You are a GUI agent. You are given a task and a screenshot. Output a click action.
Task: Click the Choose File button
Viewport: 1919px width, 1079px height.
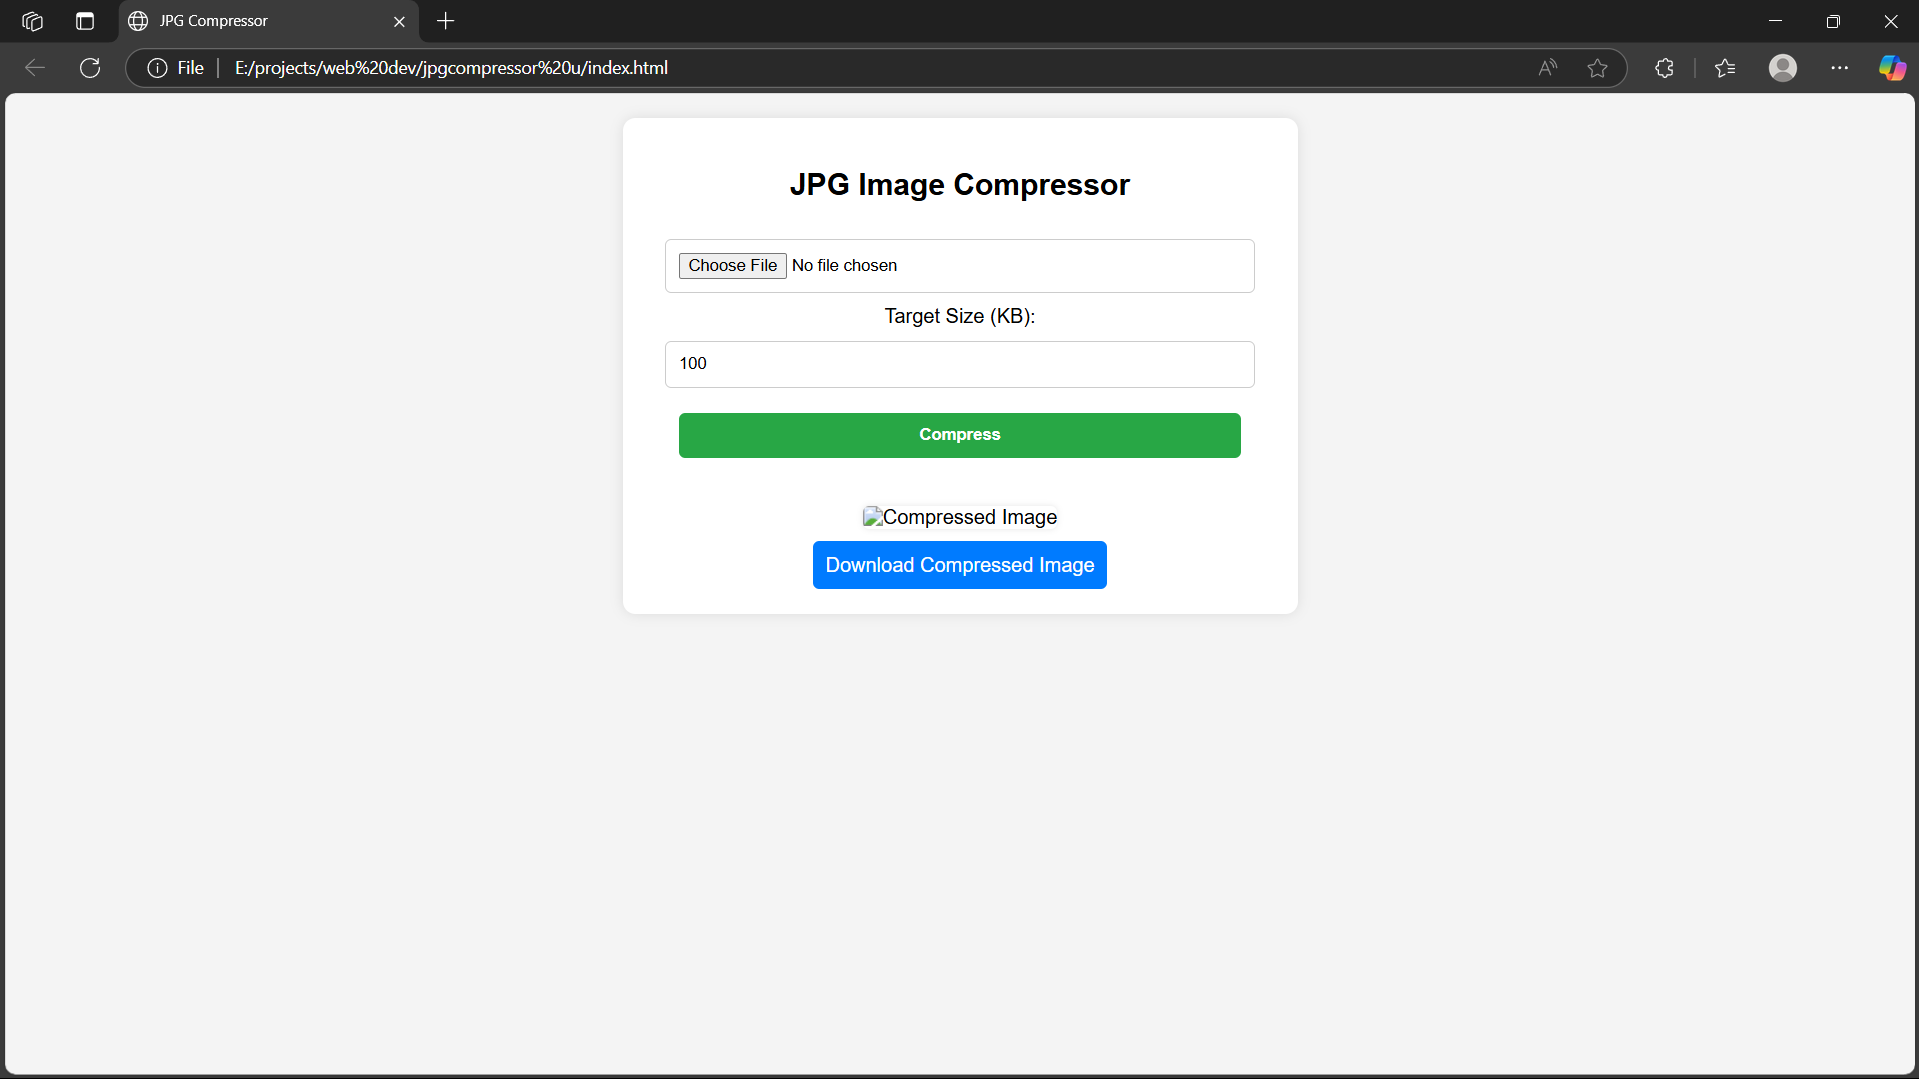[x=732, y=266]
